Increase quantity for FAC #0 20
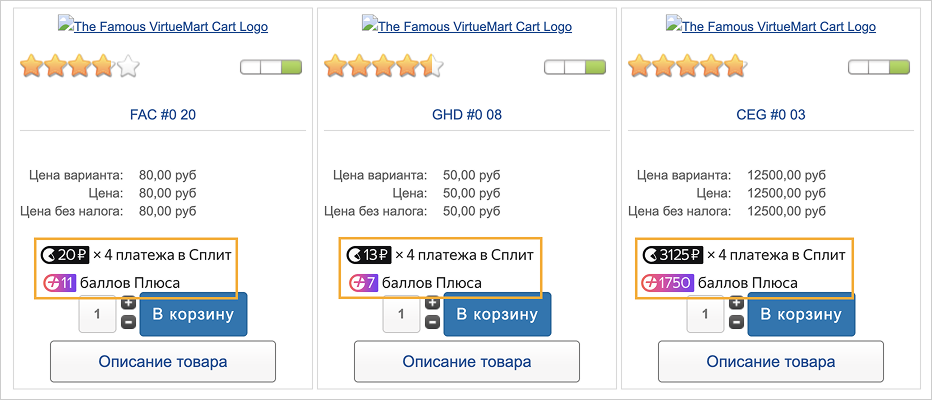Screen dimensions: 932x400 point(128,303)
